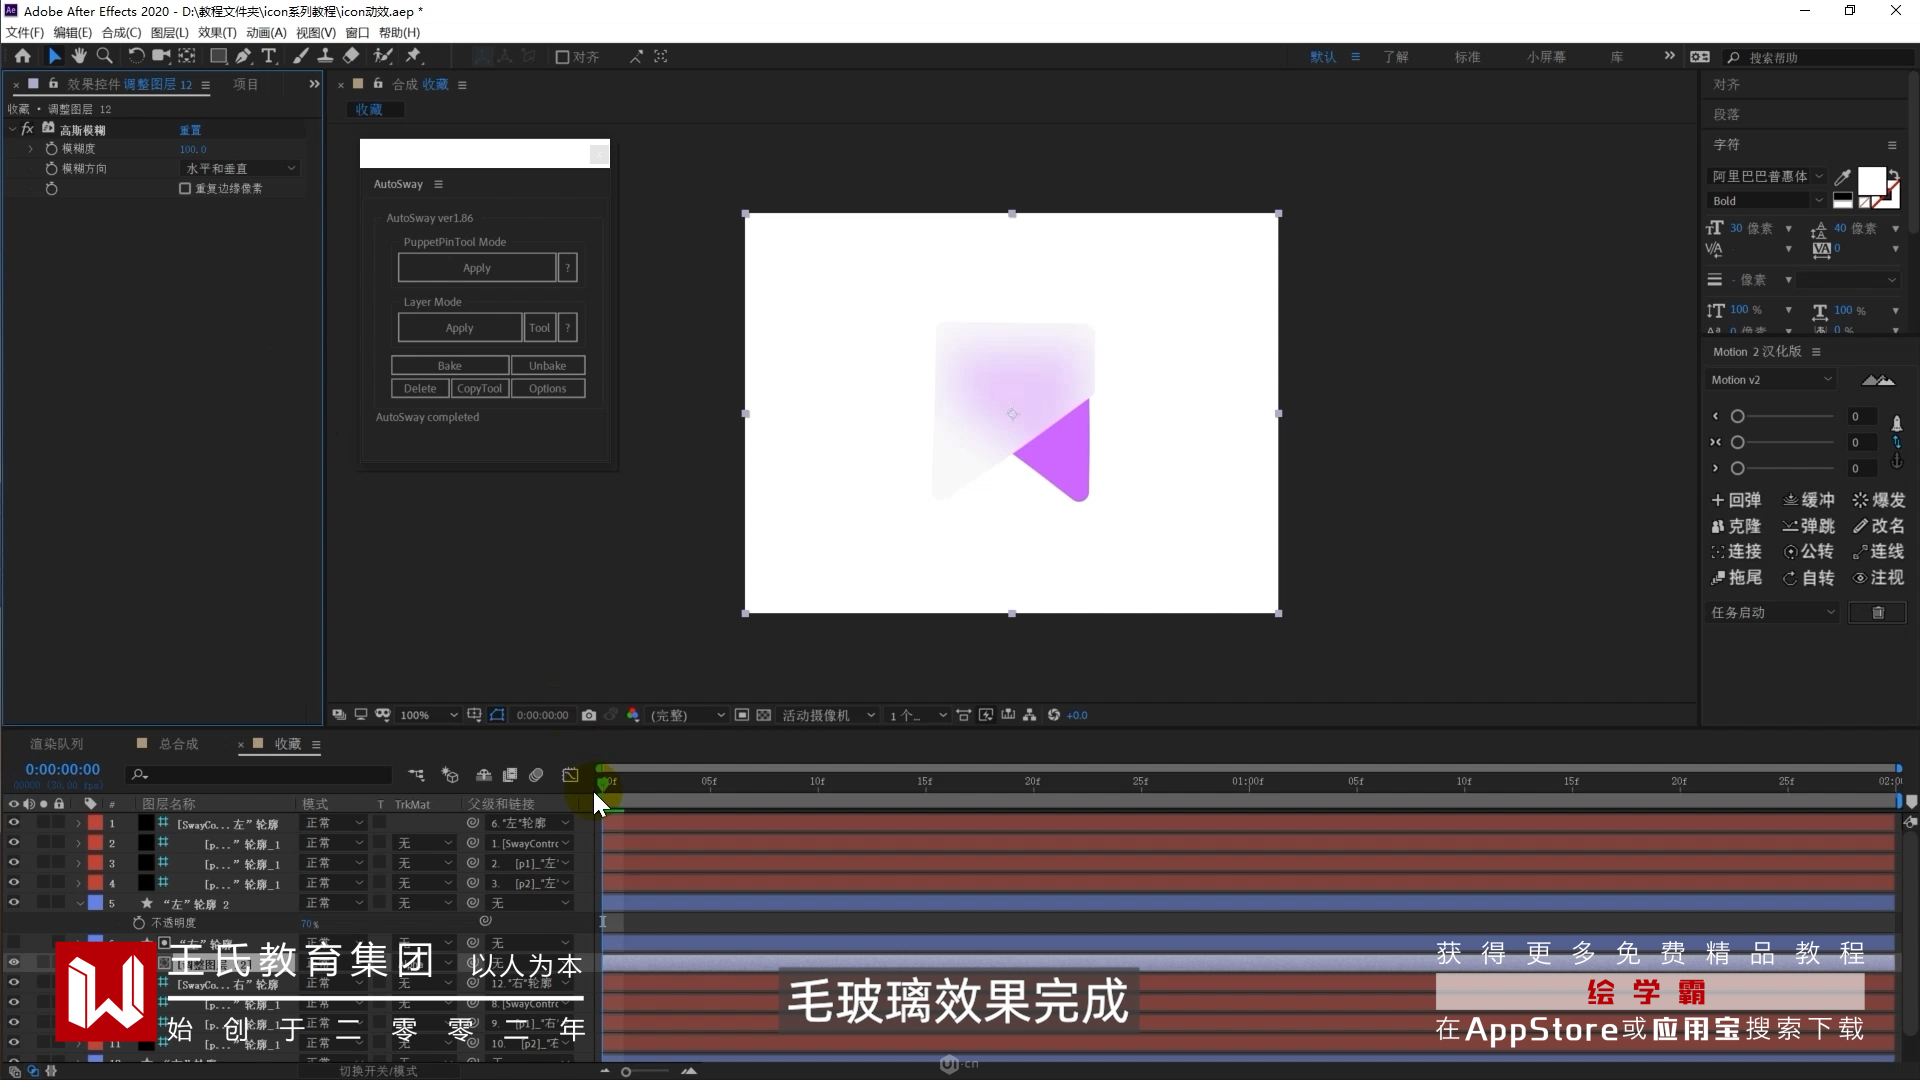Hide layer 1 with eye icon
This screenshot has height=1080, width=1920.
14,823
